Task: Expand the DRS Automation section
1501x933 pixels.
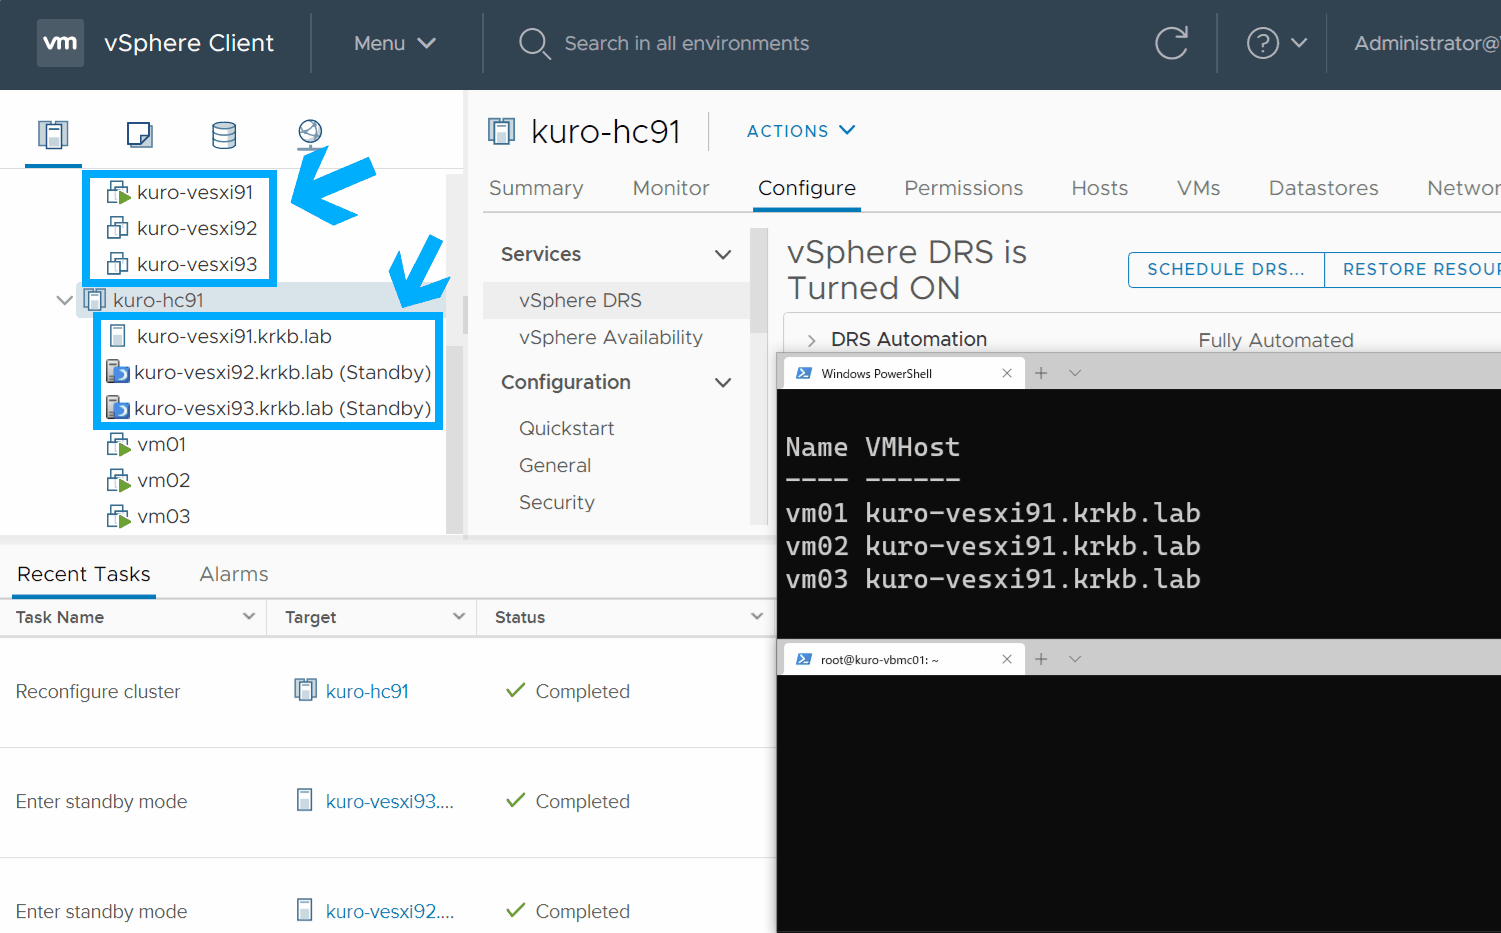Action: point(811,340)
